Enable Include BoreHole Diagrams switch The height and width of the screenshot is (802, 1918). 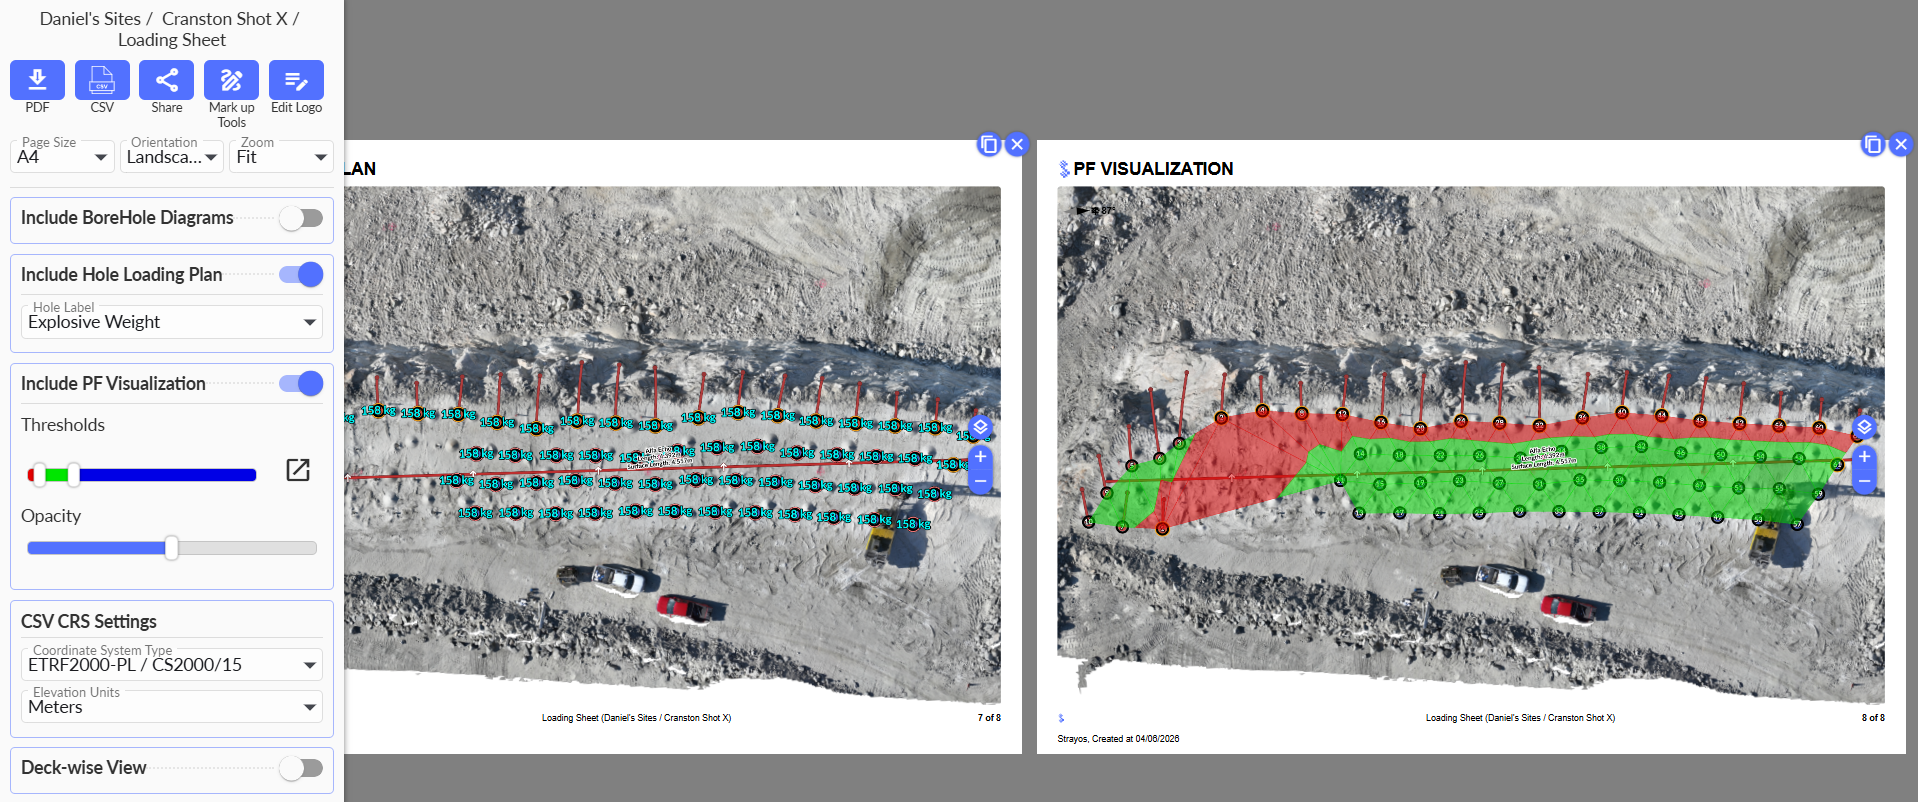[301, 218]
